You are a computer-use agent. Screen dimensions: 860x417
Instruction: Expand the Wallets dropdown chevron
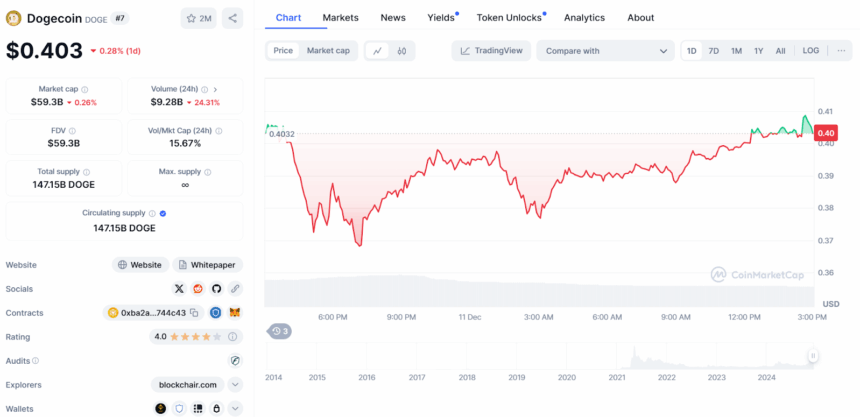click(235, 409)
